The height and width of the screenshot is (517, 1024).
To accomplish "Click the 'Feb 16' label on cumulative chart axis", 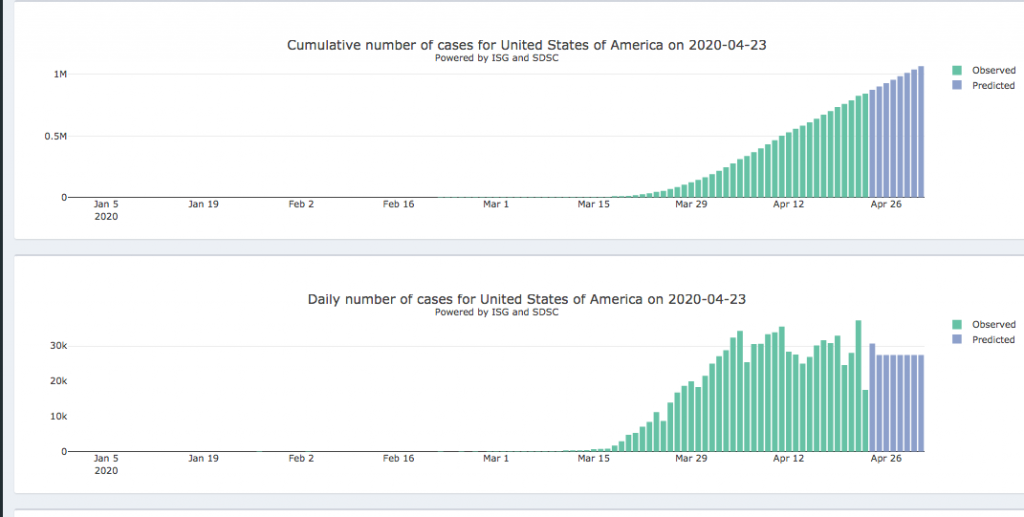I will click(399, 204).
